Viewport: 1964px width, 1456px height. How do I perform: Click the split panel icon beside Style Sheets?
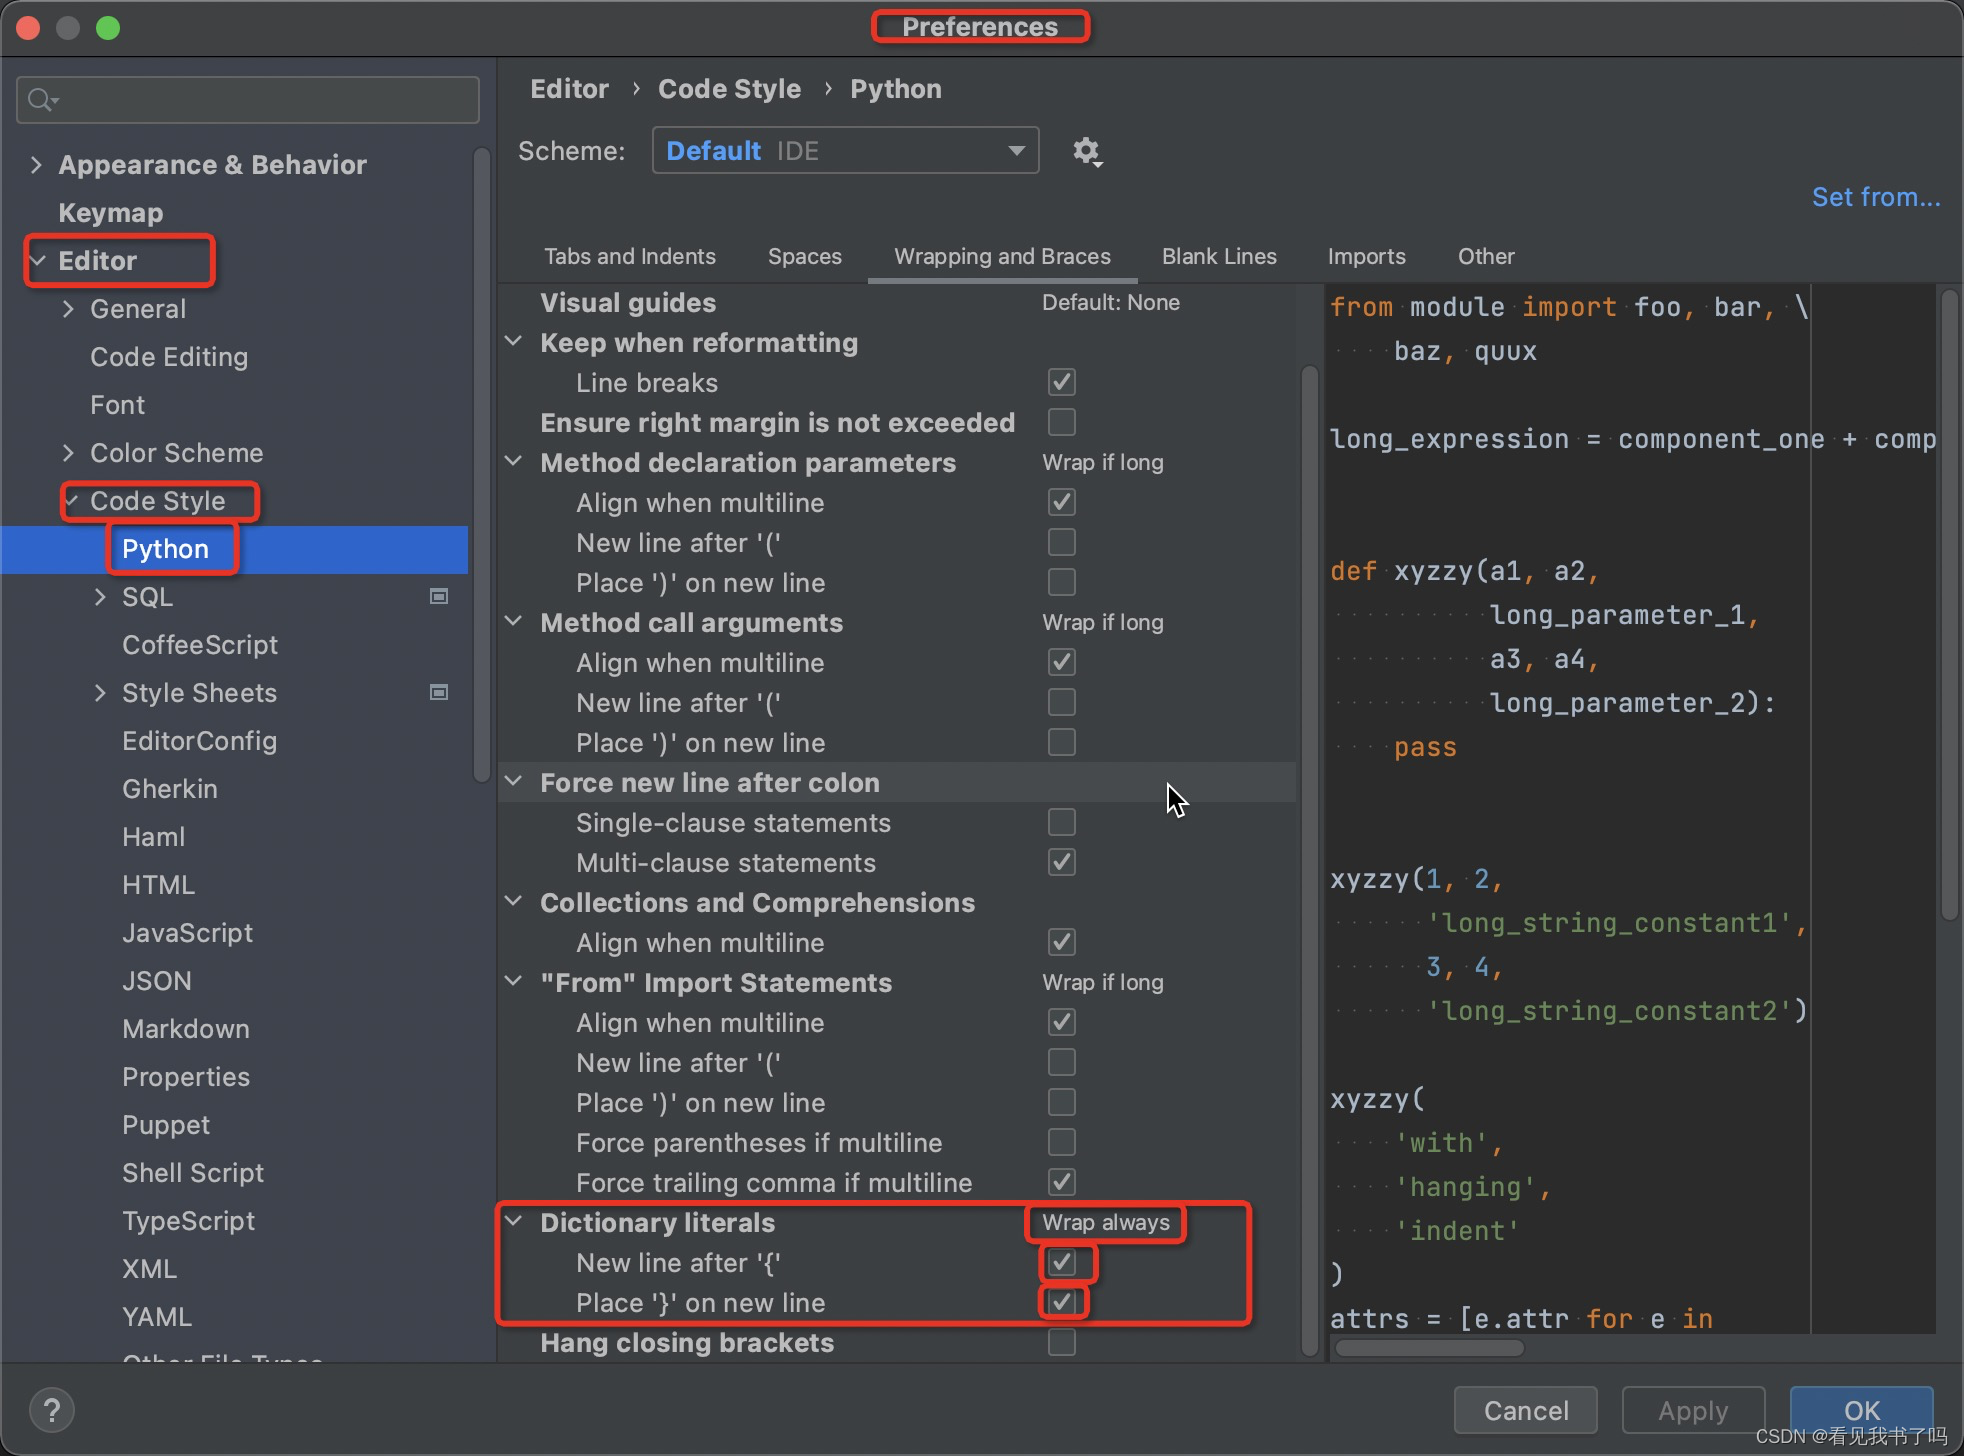pyautogui.click(x=437, y=691)
